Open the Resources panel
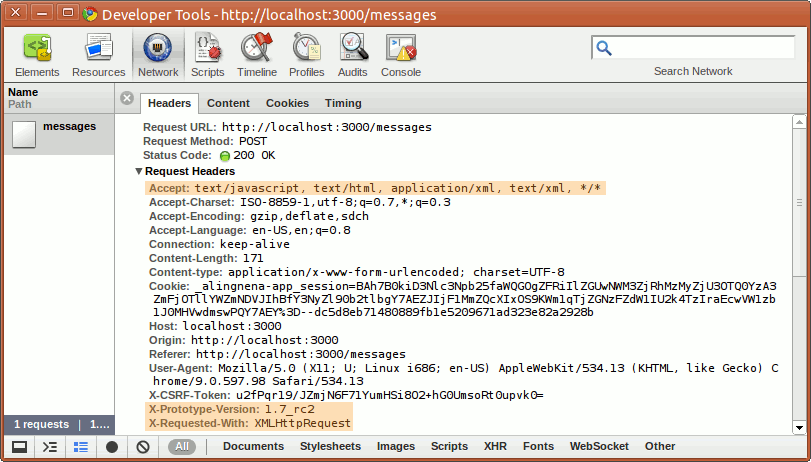This screenshot has height=462, width=811. point(98,54)
